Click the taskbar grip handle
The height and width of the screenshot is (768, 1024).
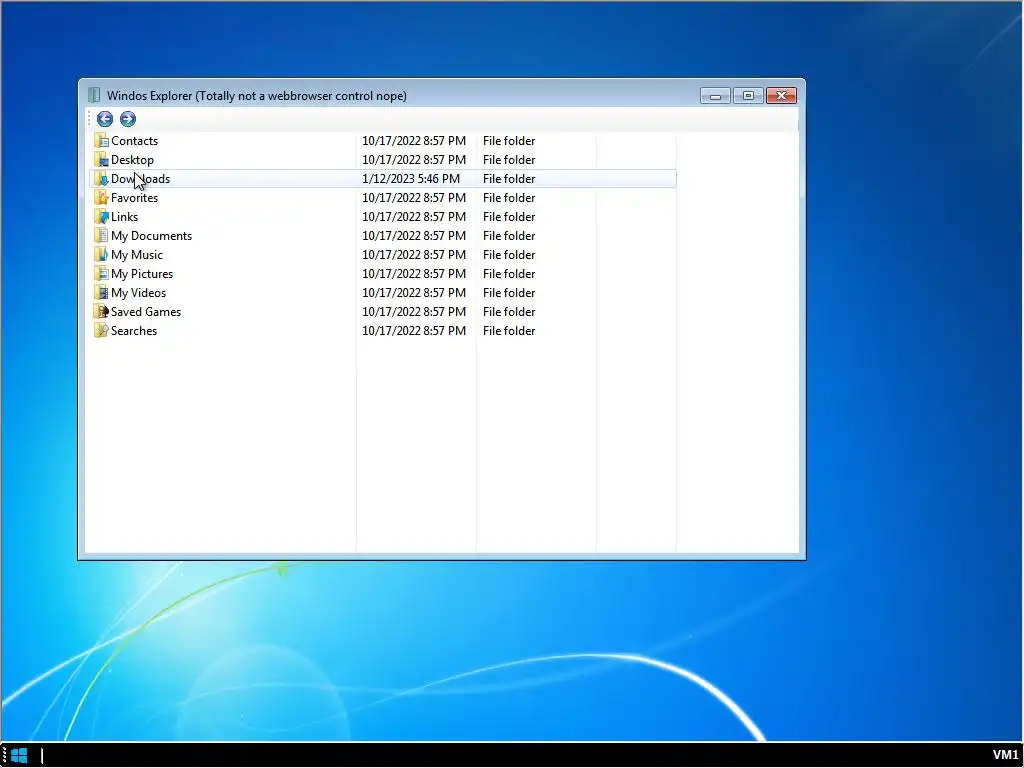click(4, 756)
